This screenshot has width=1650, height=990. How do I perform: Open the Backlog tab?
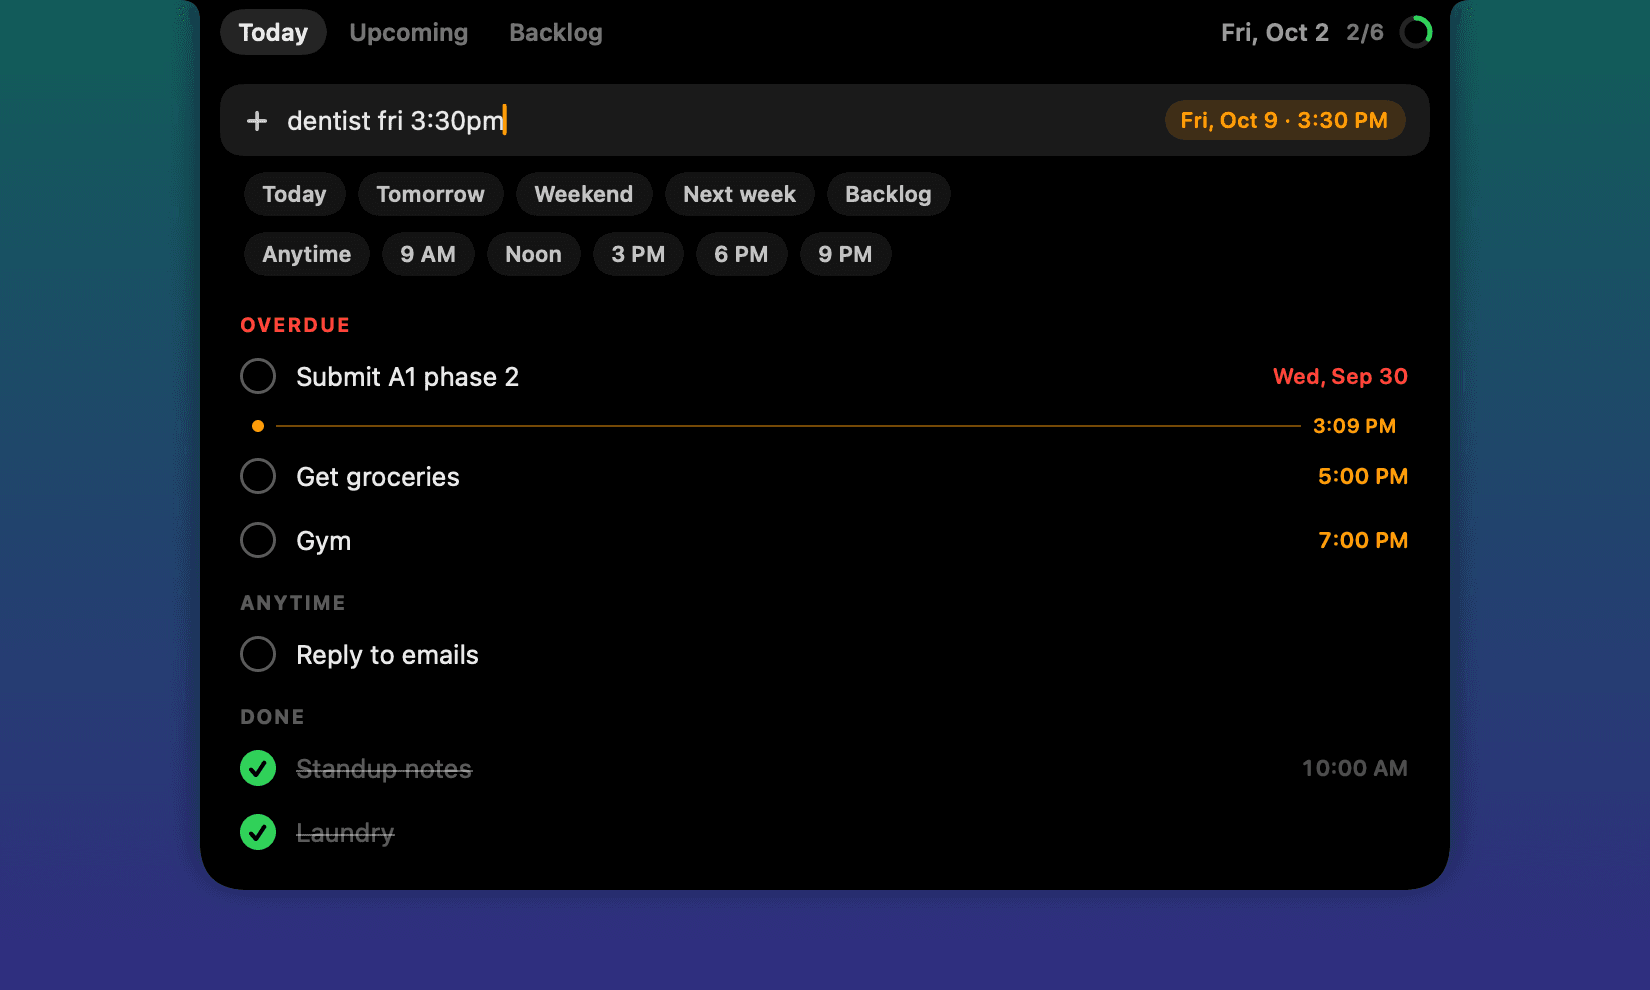coord(556,32)
